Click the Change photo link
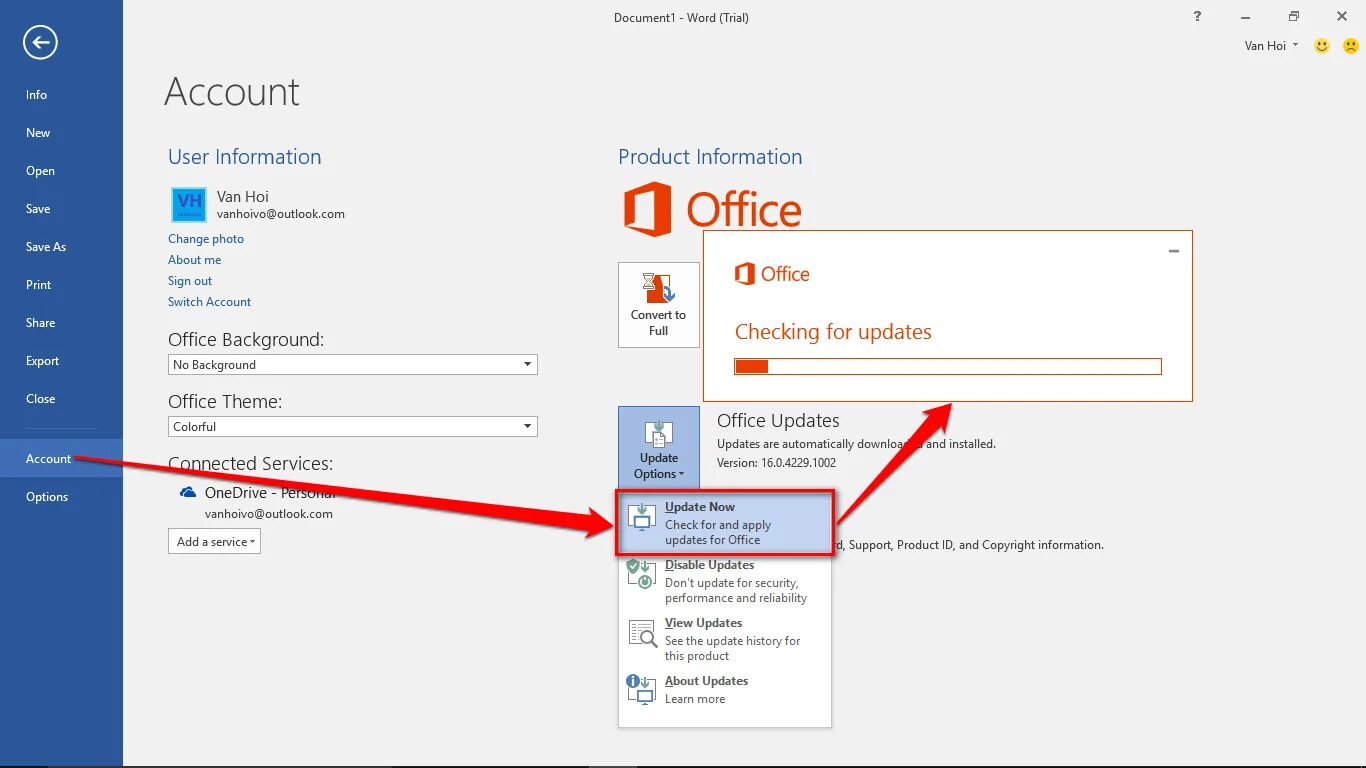The image size is (1366, 768). 206,239
